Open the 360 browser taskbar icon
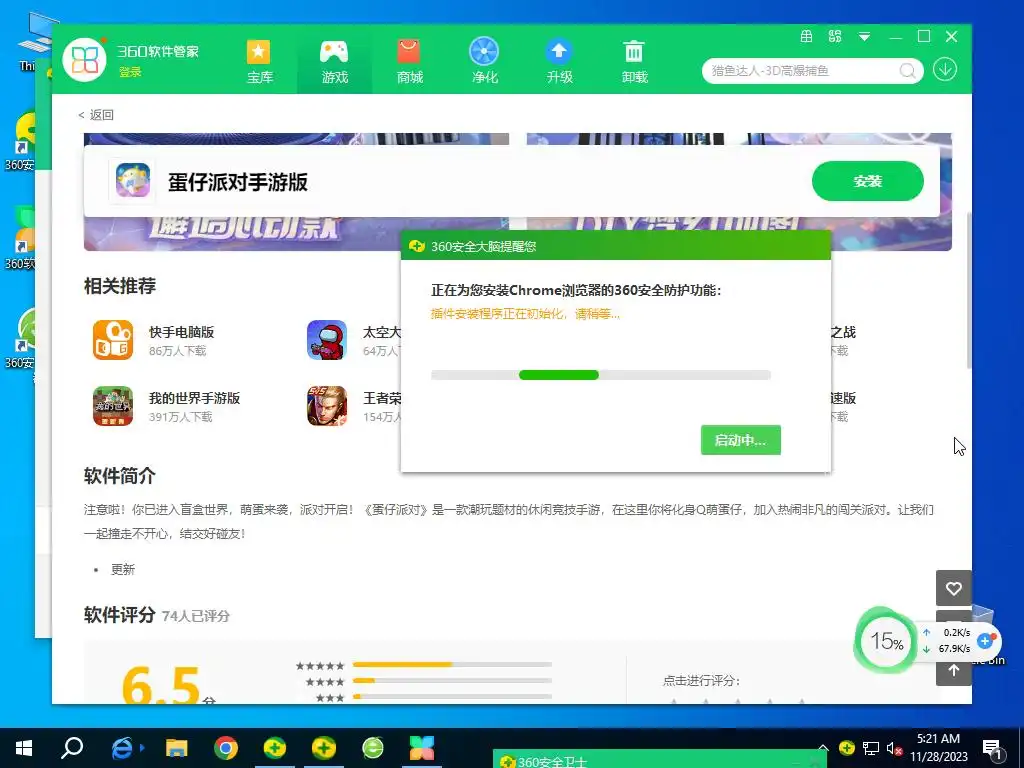 pos(373,748)
